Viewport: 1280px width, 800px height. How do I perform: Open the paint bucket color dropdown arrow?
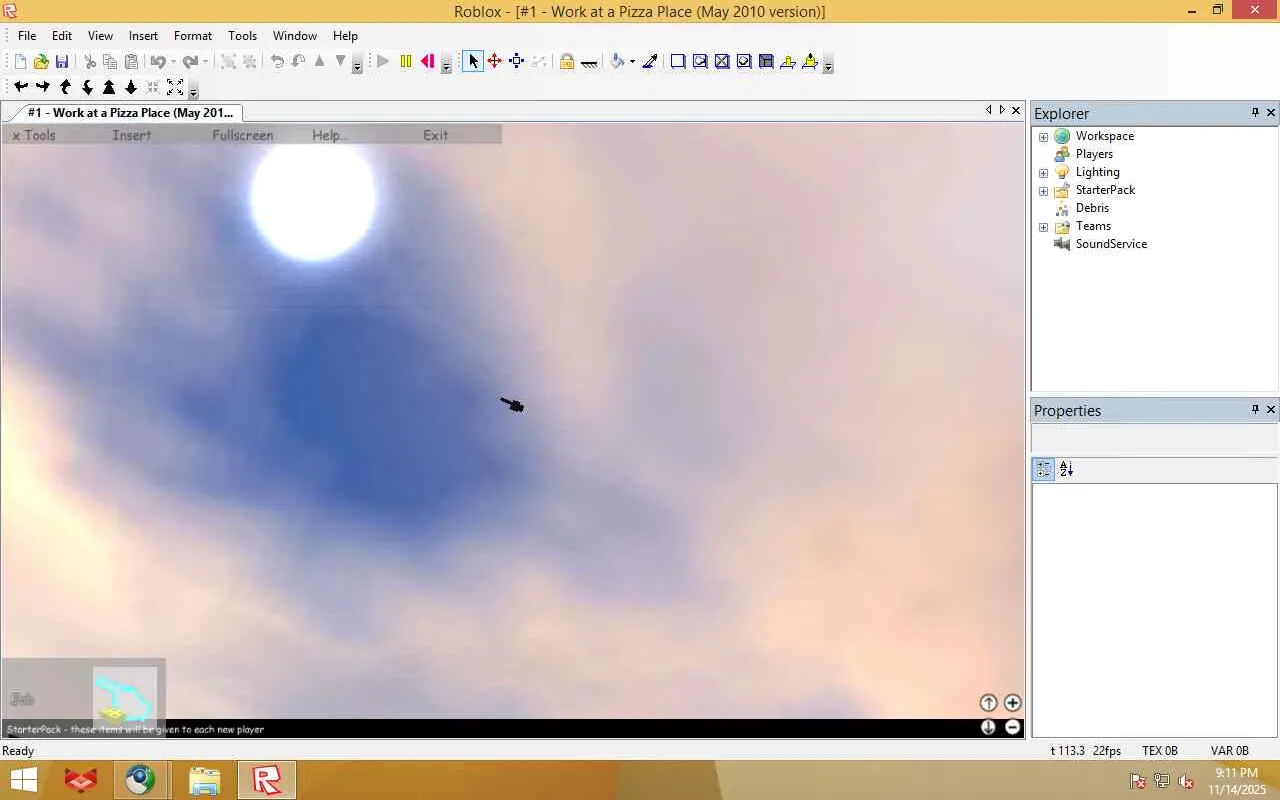tap(632, 62)
